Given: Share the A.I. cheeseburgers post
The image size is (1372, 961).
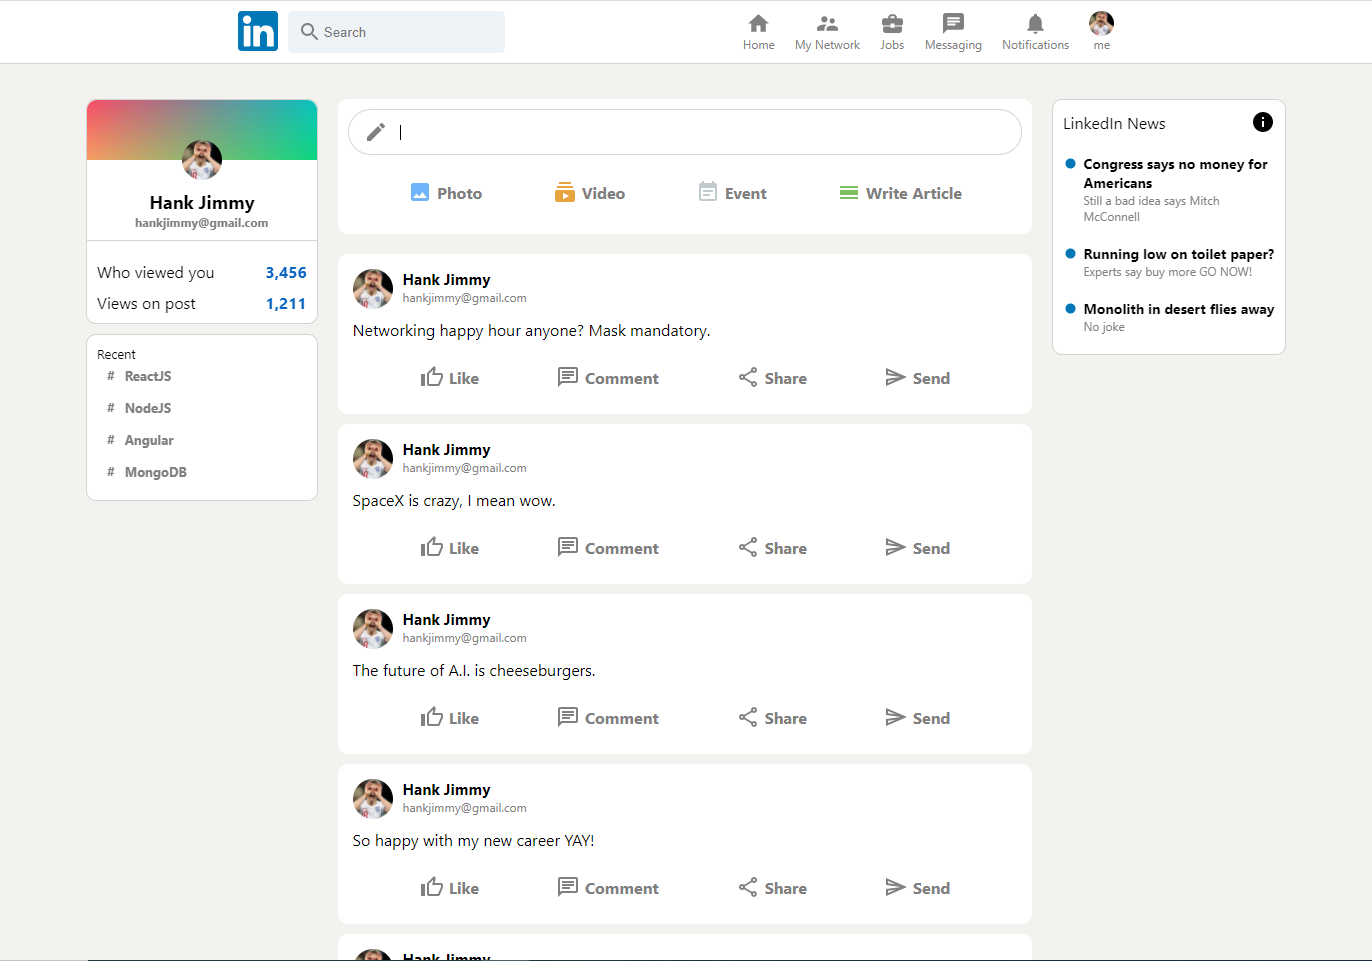Looking at the screenshot, I should tap(772, 718).
